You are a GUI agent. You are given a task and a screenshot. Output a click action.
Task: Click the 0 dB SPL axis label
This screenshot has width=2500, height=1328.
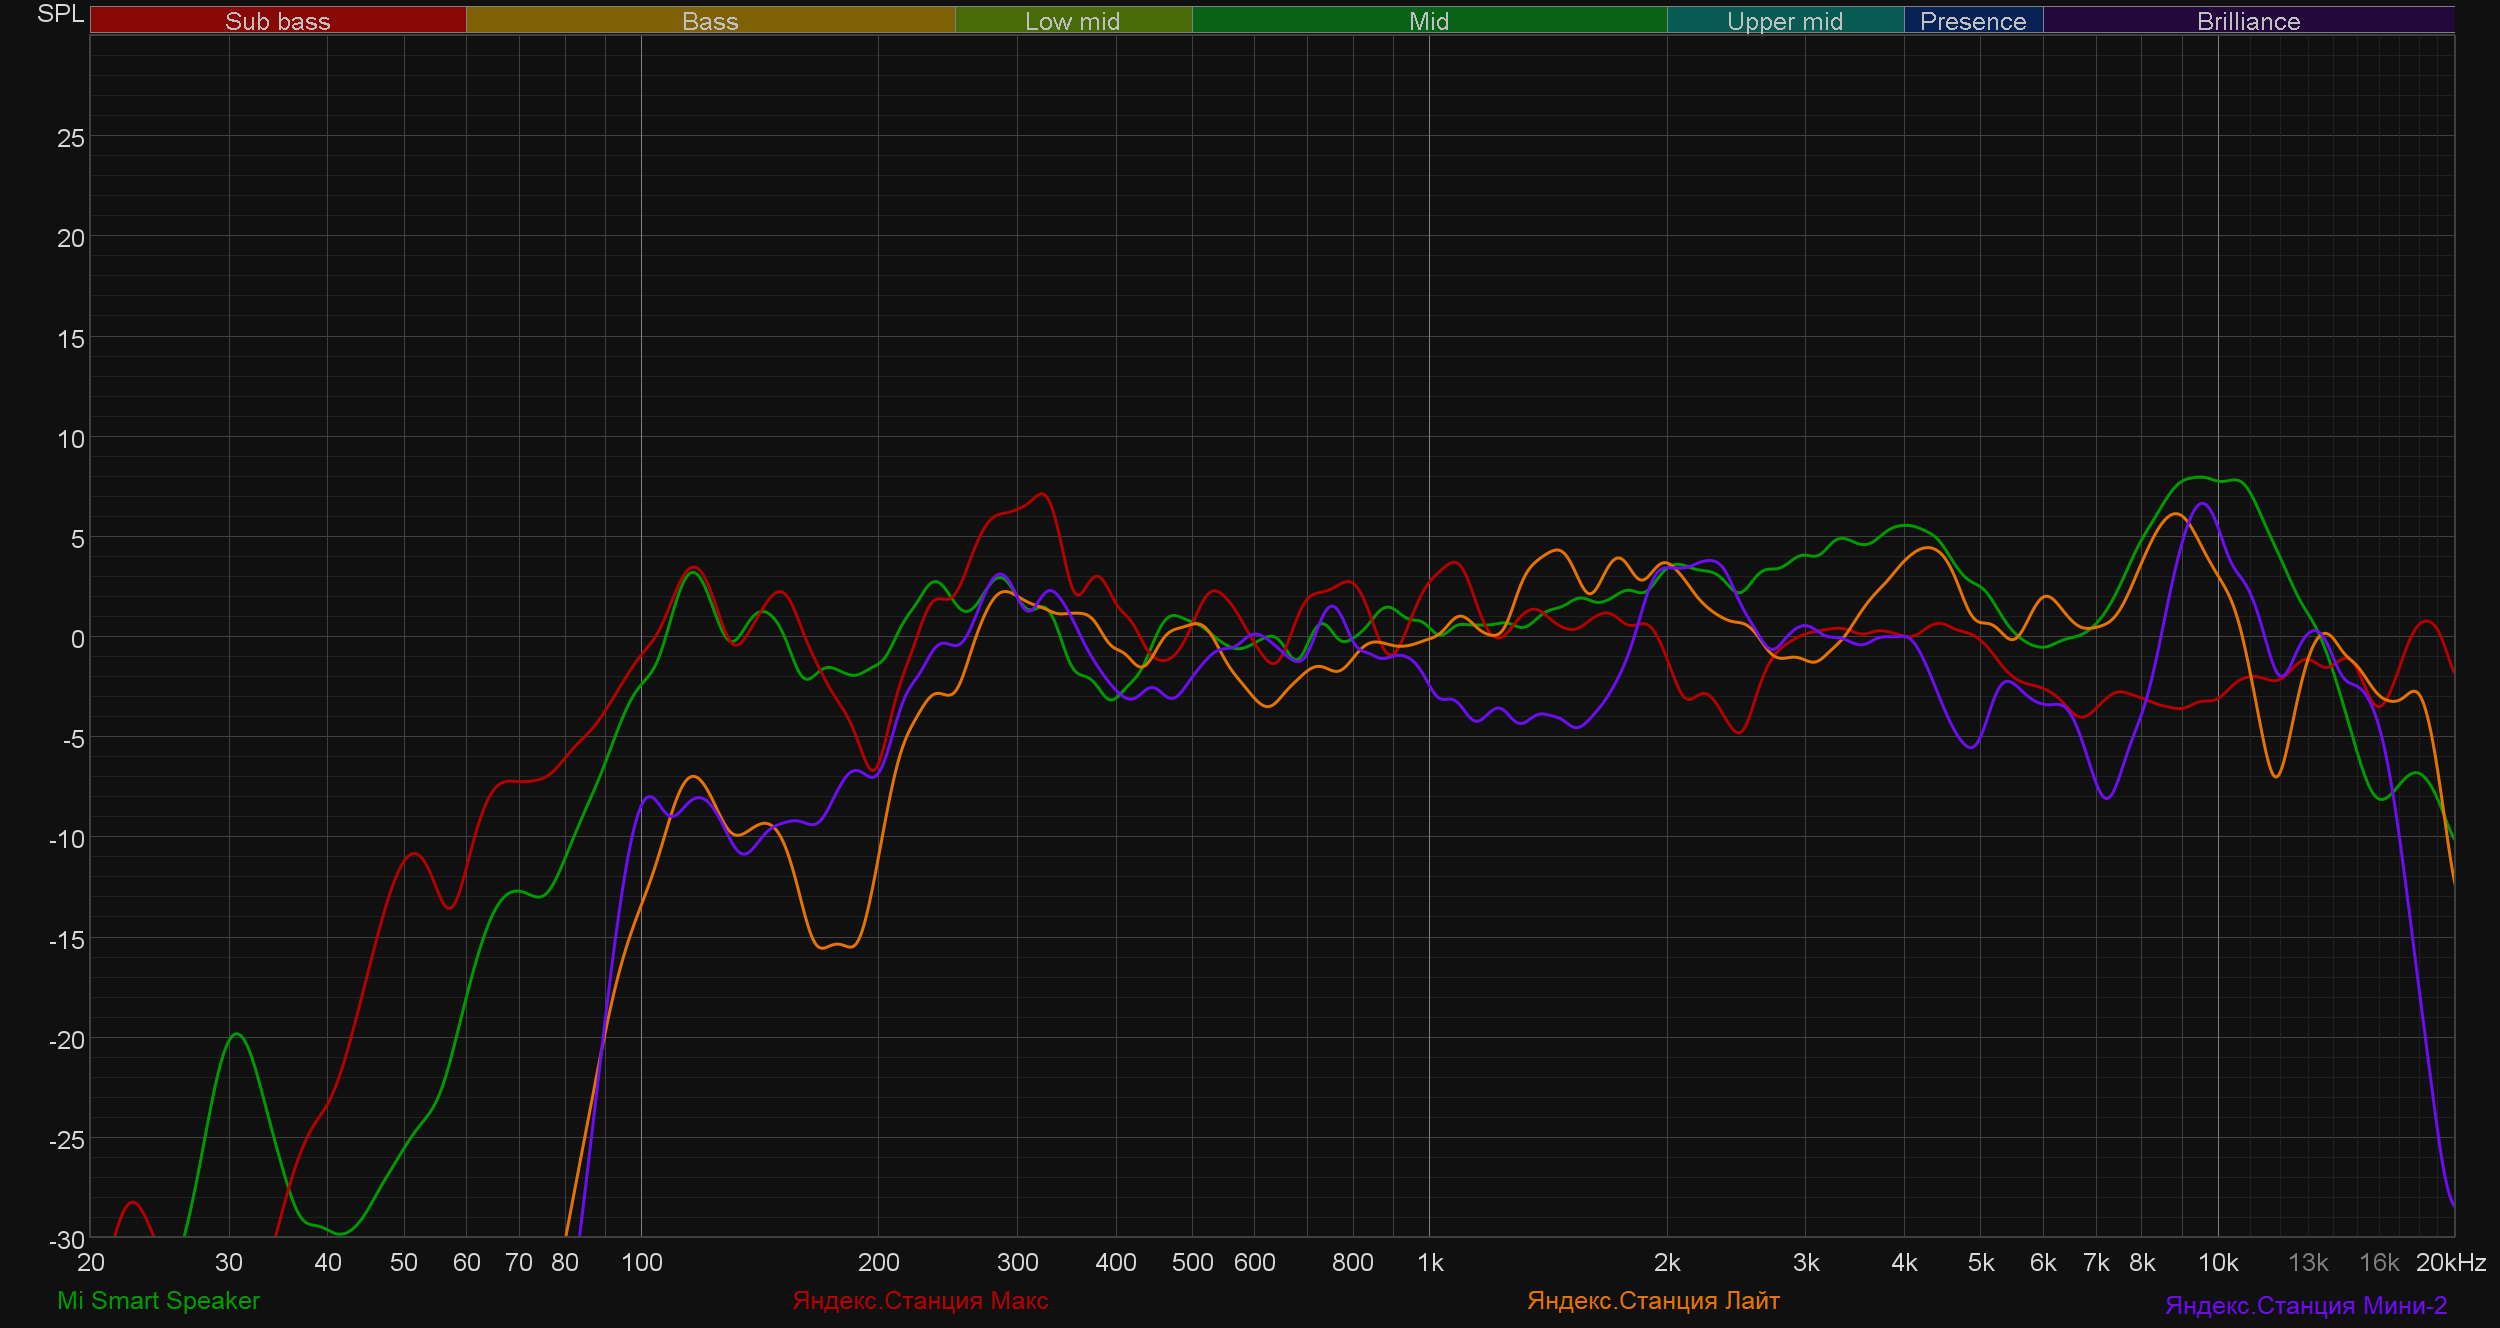coord(77,639)
